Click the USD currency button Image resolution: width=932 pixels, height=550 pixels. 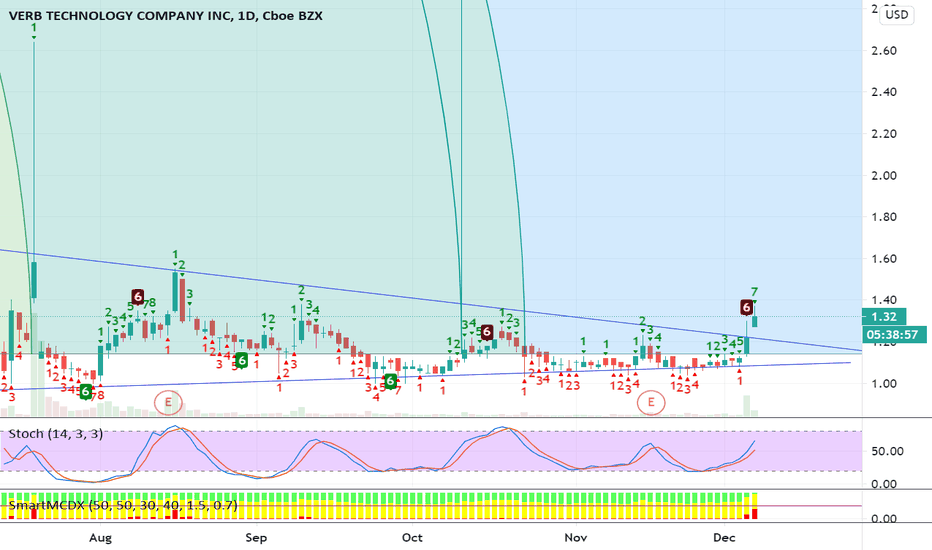(x=896, y=15)
